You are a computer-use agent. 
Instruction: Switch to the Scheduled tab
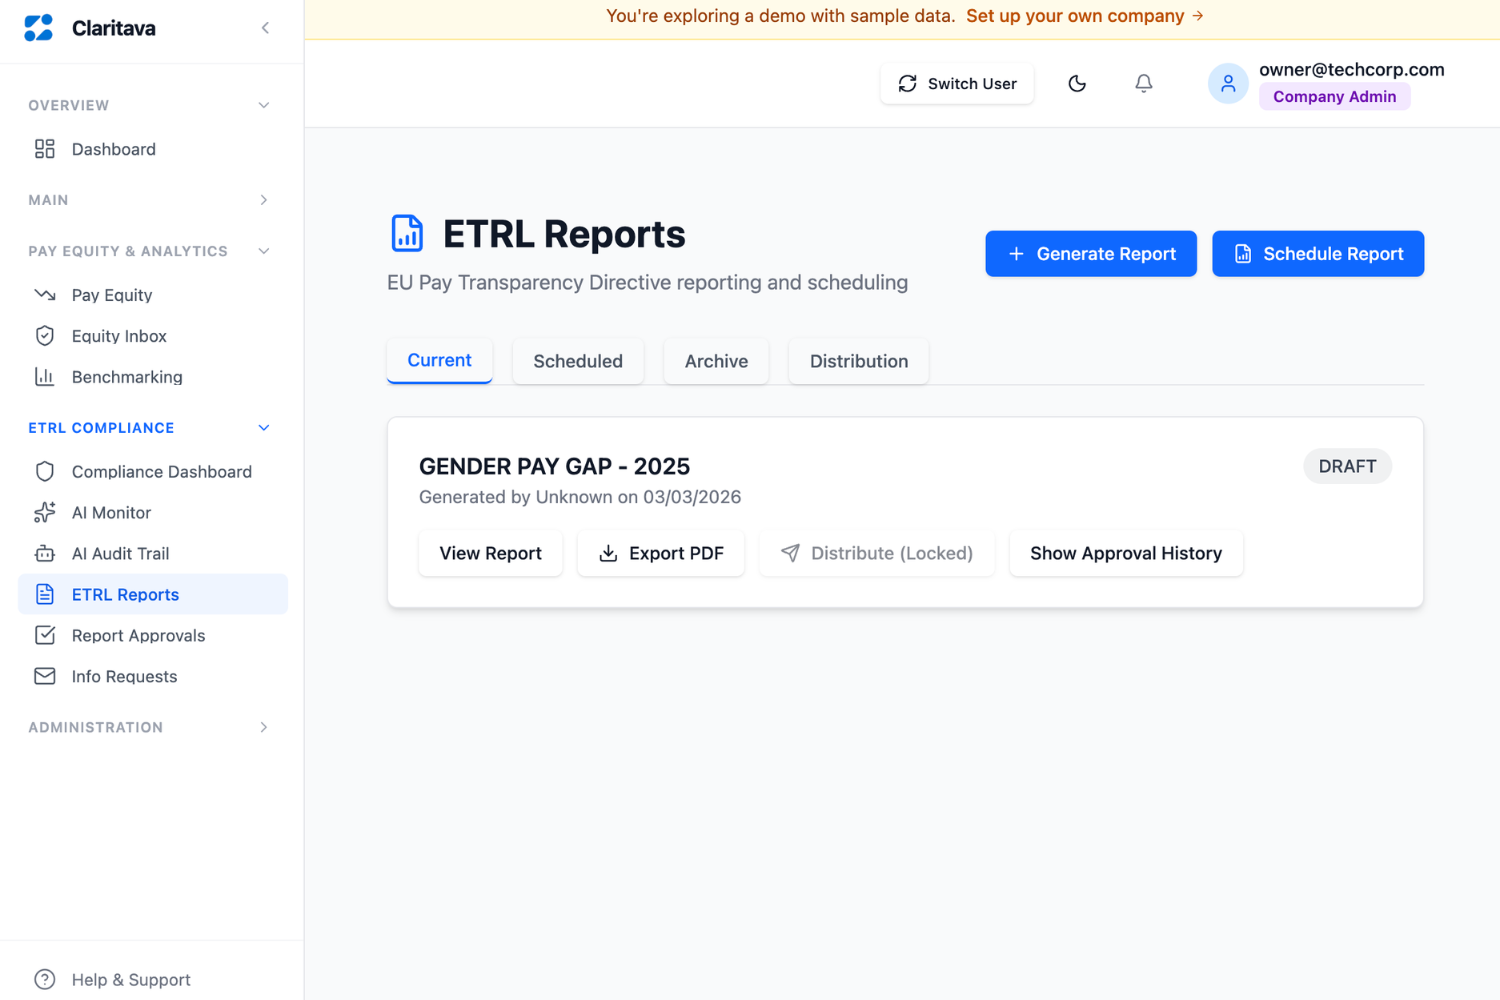578,361
